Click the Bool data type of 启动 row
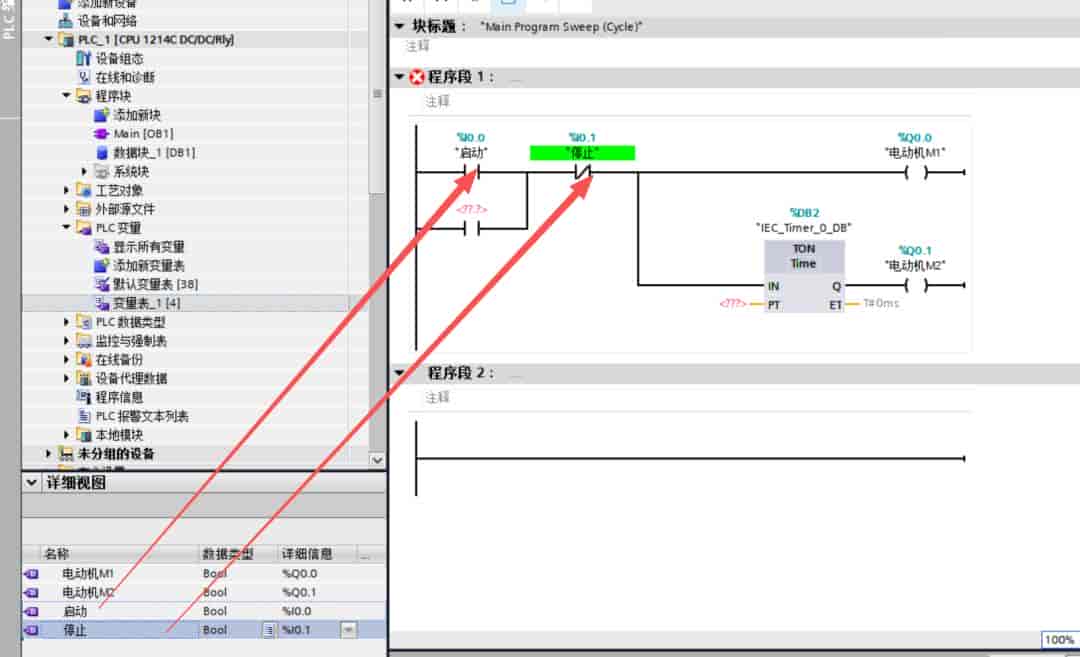 point(215,611)
